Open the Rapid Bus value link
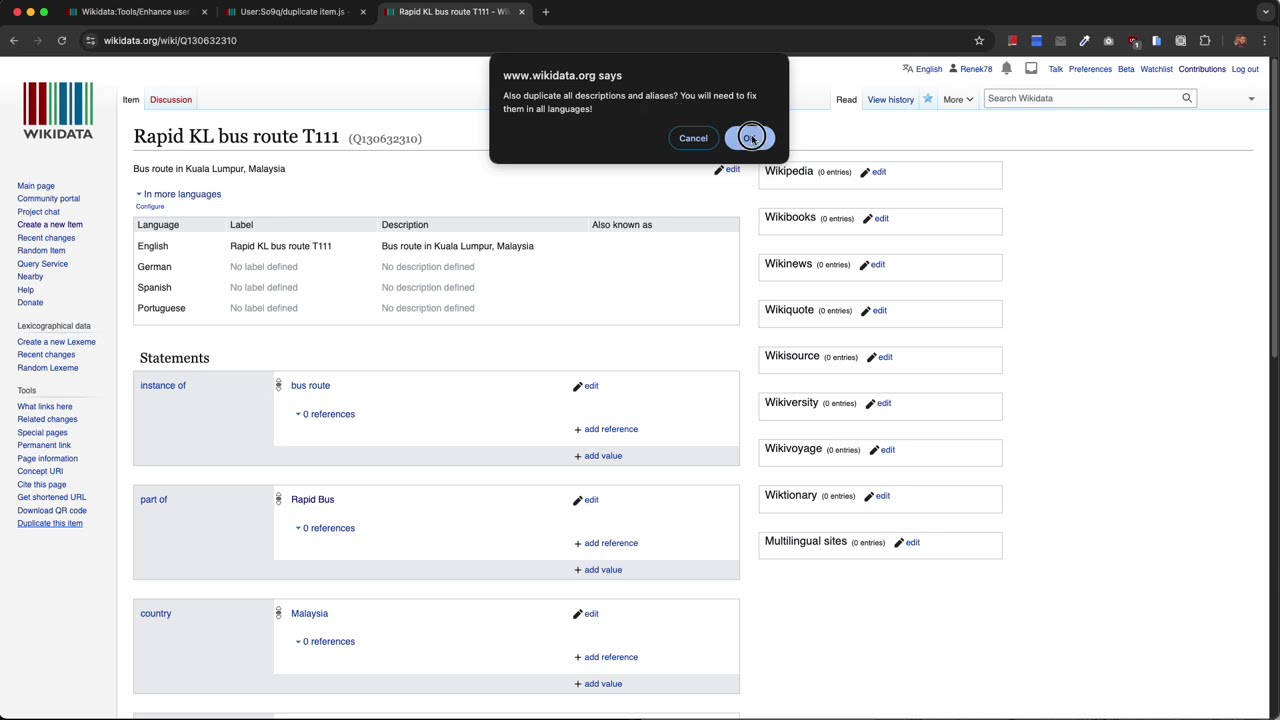 pyautogui.click(x=313, y=499)
